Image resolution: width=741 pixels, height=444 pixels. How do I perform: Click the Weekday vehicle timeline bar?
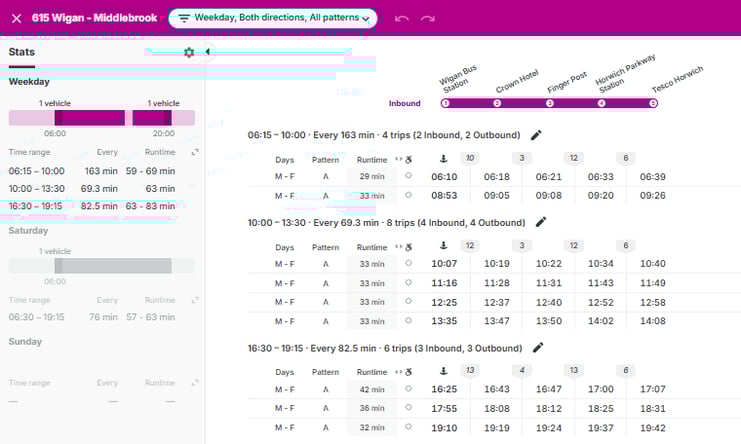click(x=100, y=118)
